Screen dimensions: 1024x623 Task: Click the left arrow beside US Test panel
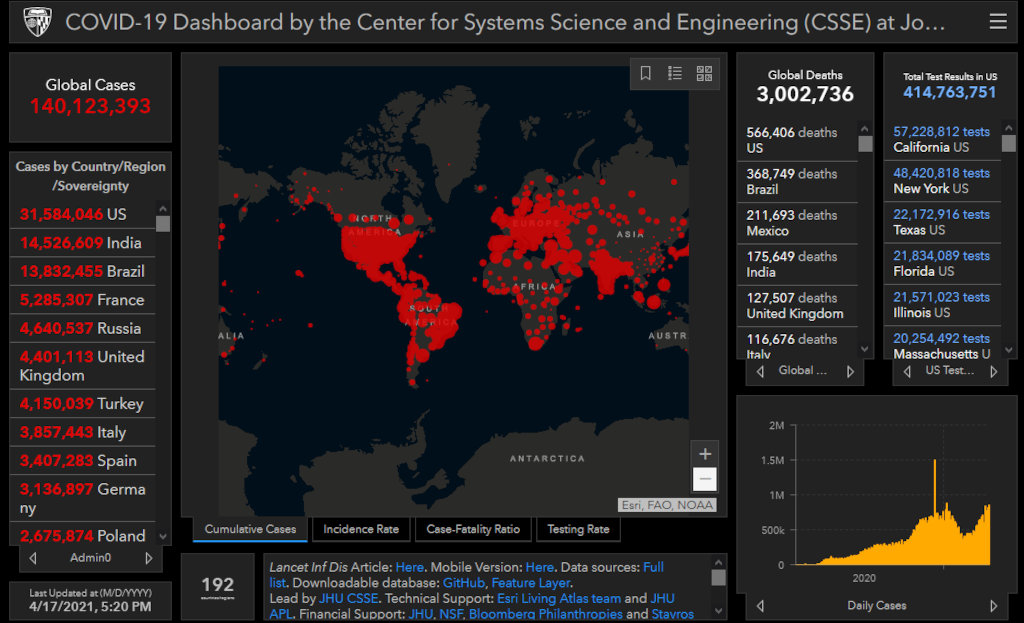pos(907,371)
